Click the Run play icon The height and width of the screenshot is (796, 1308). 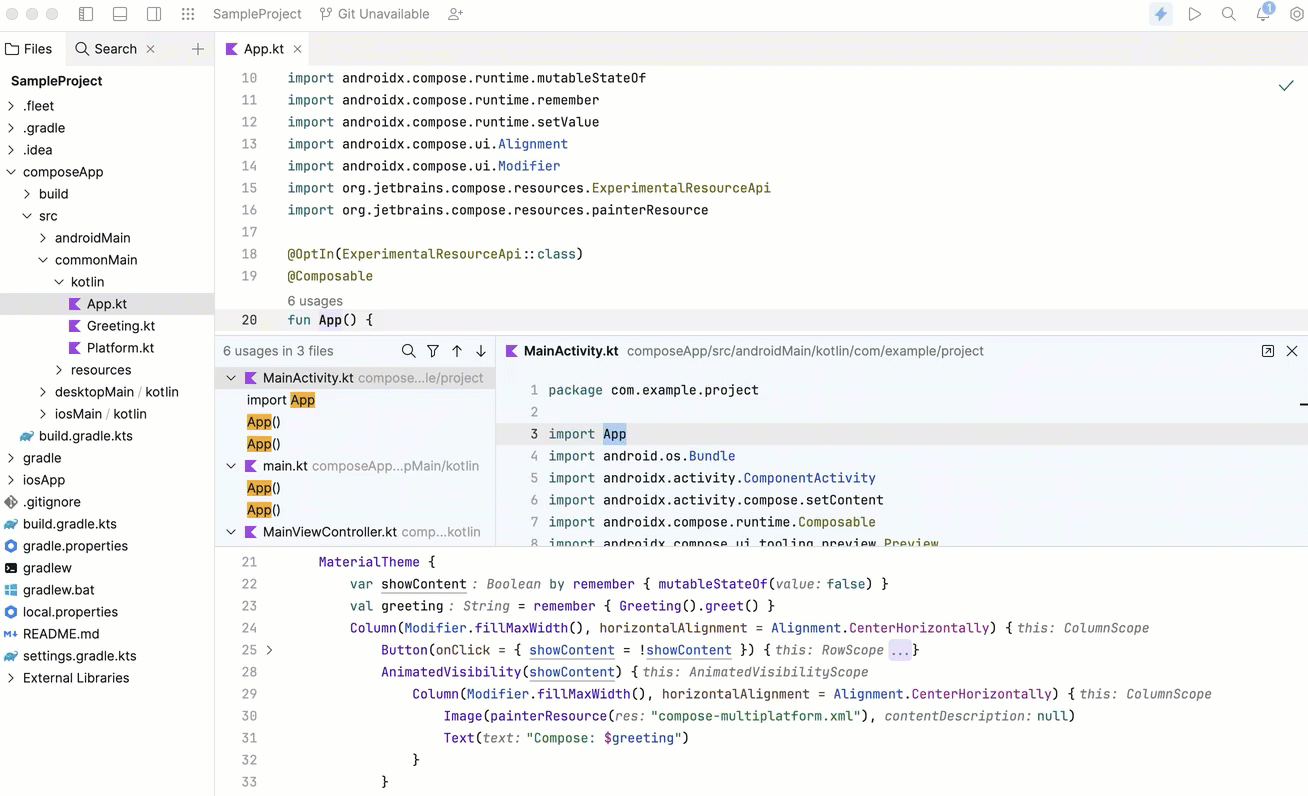tap(1195, 14)
